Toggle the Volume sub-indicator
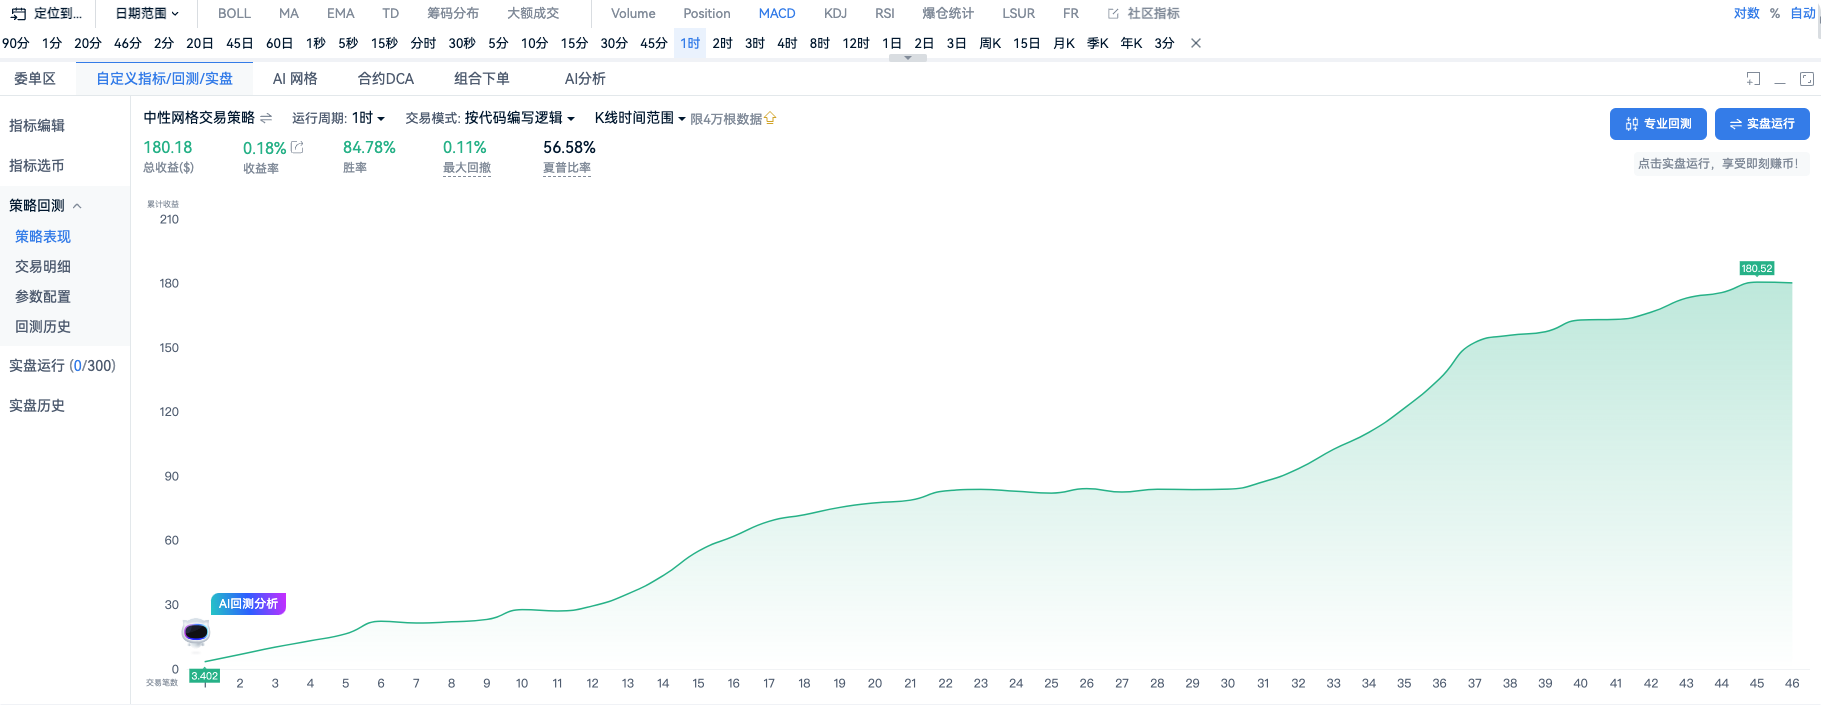 [x=633, y=14]
